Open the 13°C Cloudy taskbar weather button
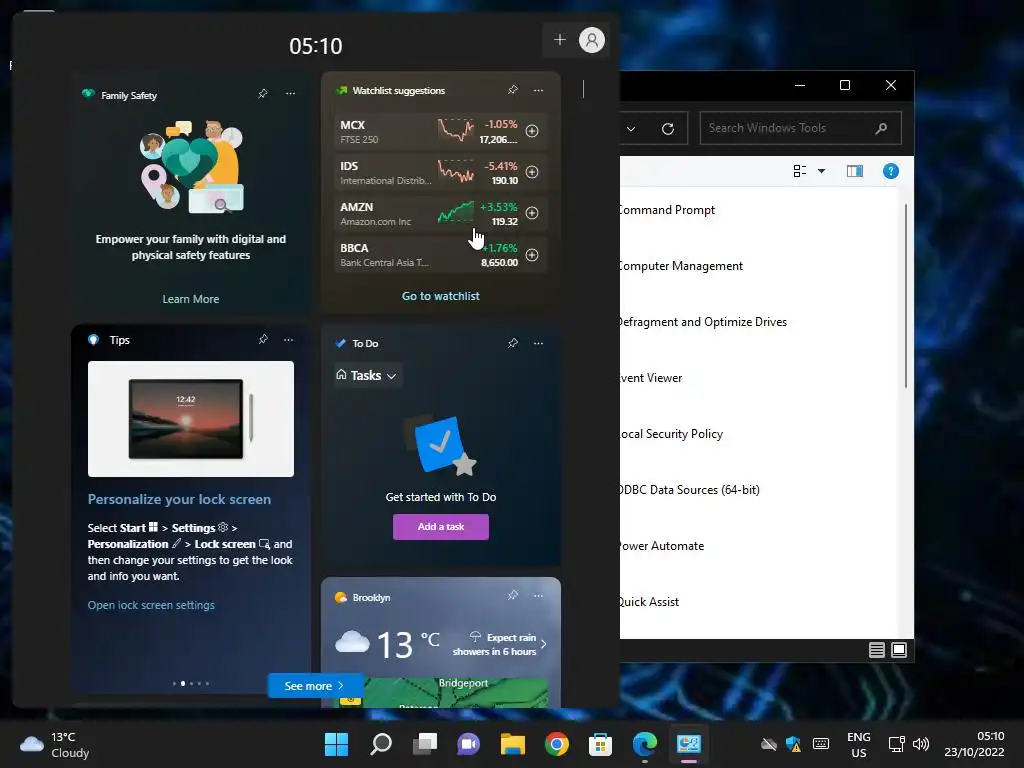This screenshot has width=1024, height=768. click(55, 744)
